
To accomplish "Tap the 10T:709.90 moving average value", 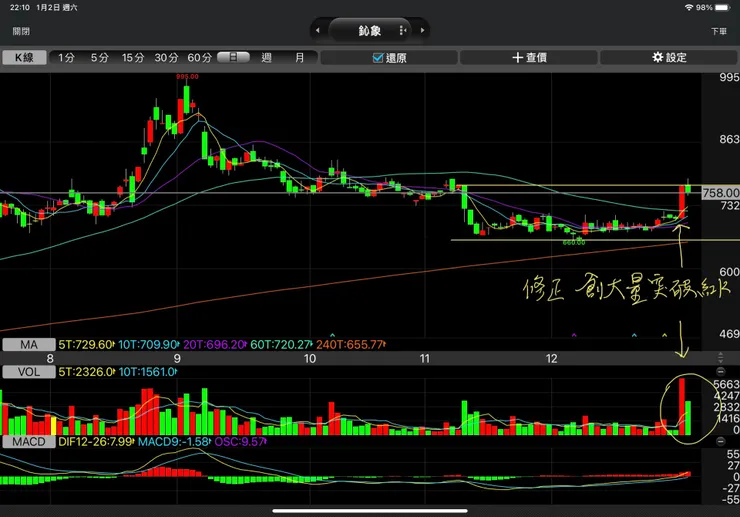I will coord(149,345).
